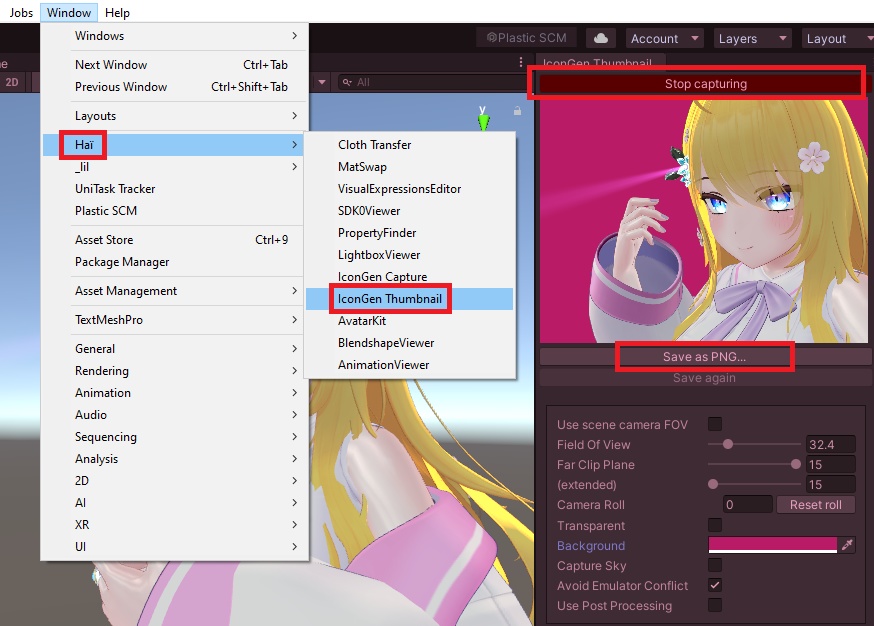Open the Help menu
874x626 pixels.
point(117,12)
